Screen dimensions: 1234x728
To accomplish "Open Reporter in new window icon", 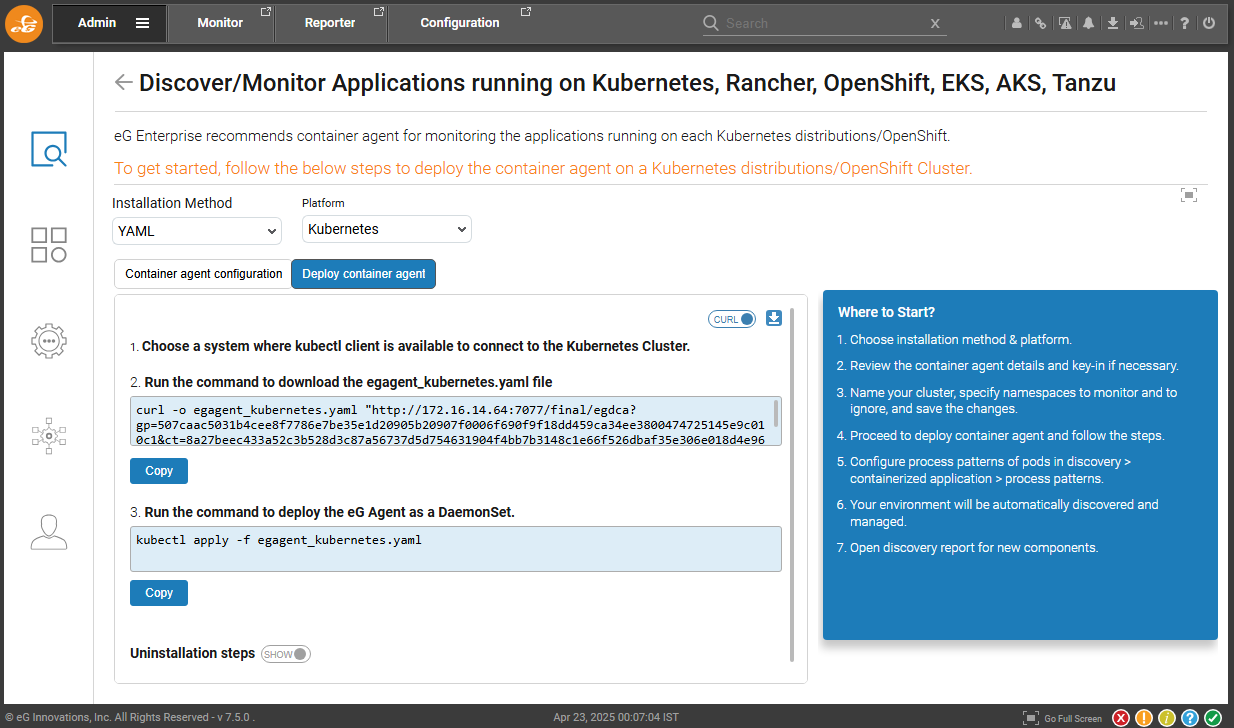I will tap(378, 12).
